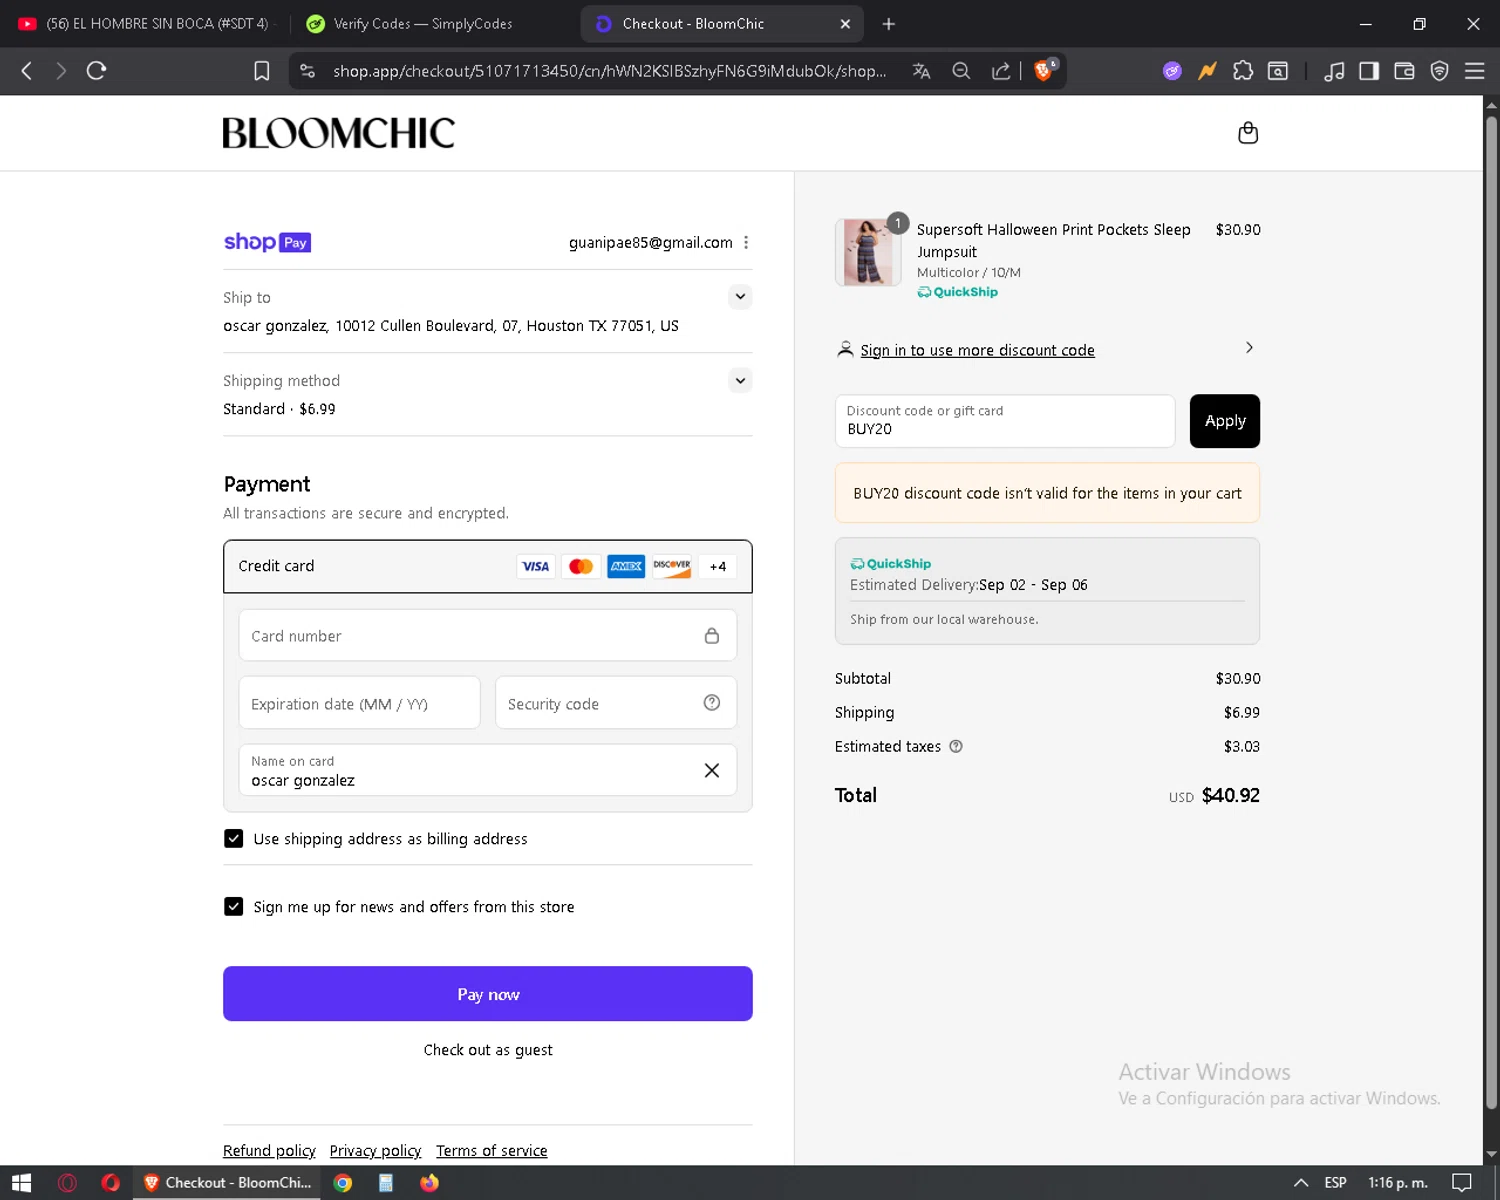Show hidden system tray icons
1500x1200 pixels.
click(1301, 1183)
